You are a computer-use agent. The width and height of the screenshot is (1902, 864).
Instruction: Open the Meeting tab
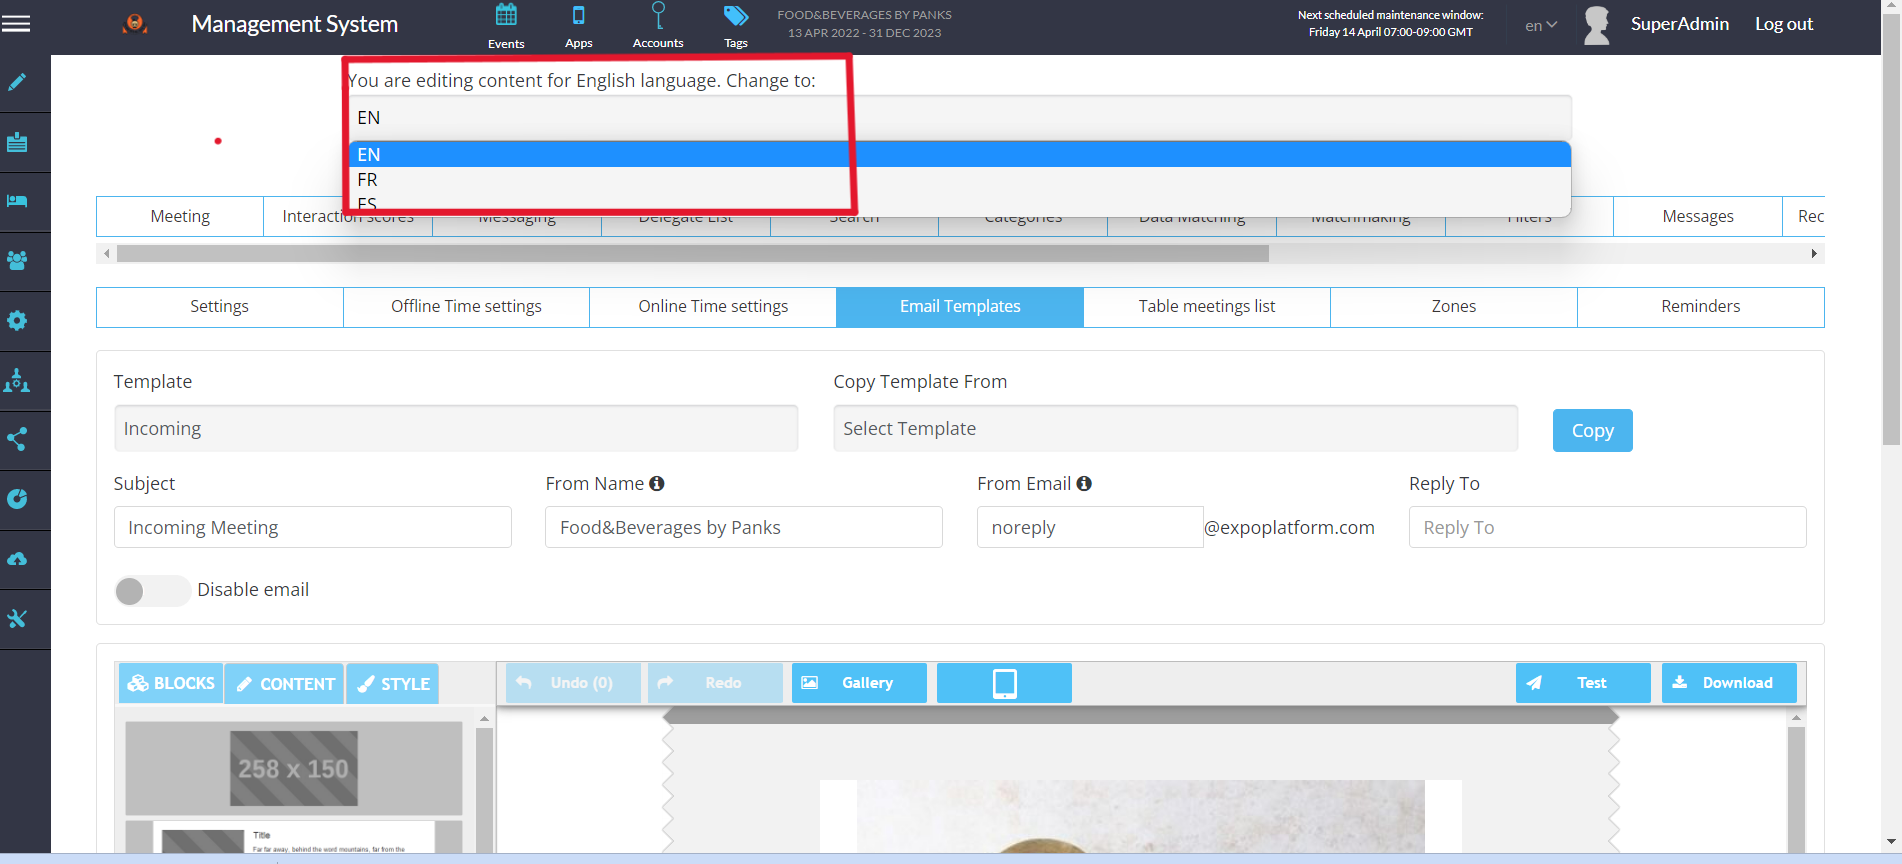click(180, 216)
